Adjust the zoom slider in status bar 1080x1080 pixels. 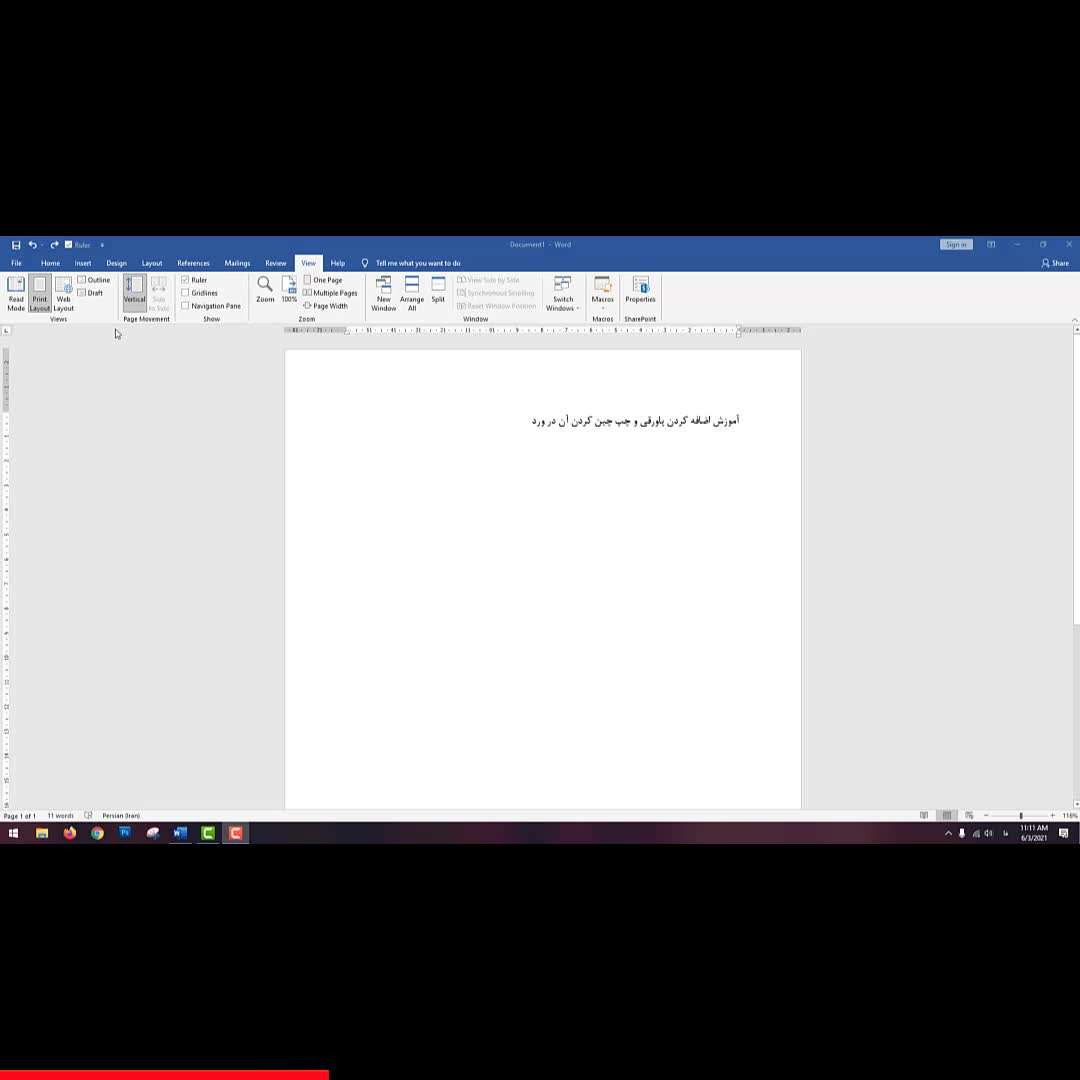tap(1020, 816)
